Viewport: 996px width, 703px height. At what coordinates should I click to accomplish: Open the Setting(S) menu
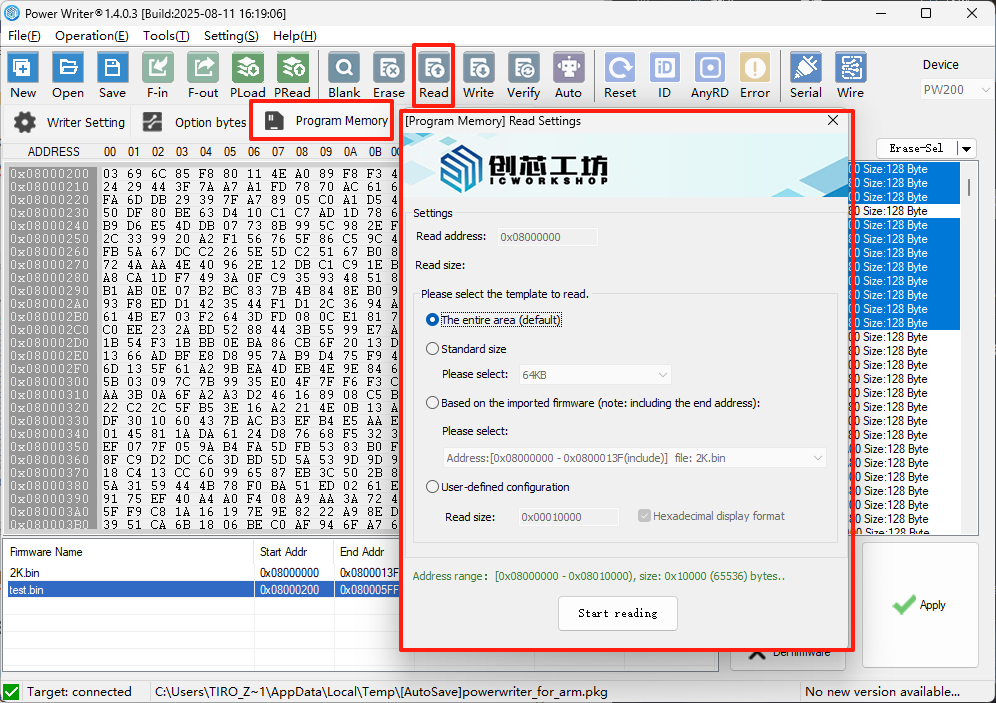click(231, 36)
